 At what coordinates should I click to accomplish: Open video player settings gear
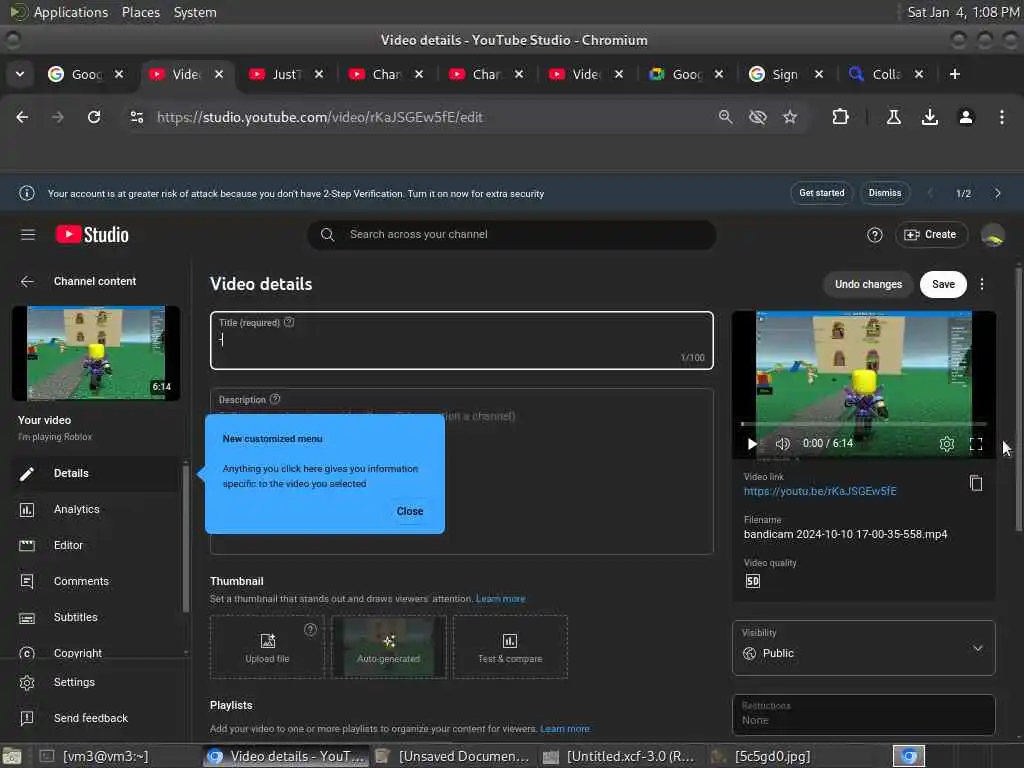coord(946,444)
